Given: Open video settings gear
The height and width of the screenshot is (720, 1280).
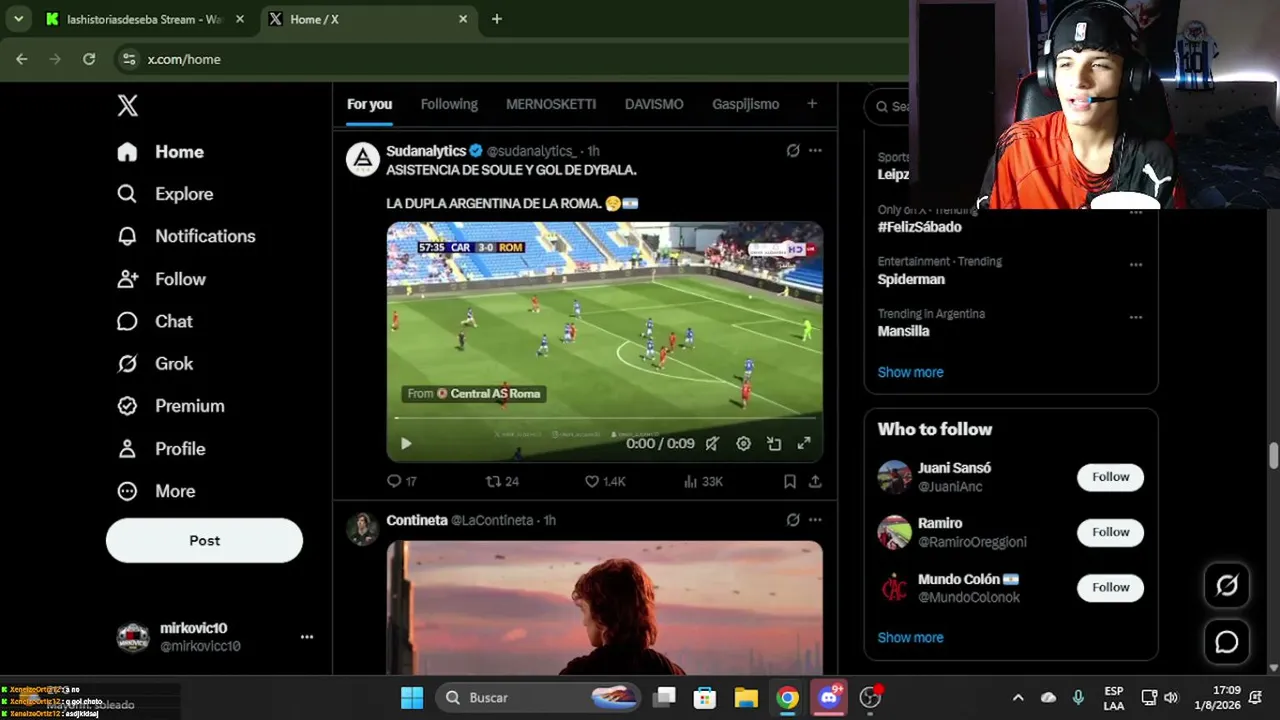Looking at the screenshot, I should tap(743, 444).
